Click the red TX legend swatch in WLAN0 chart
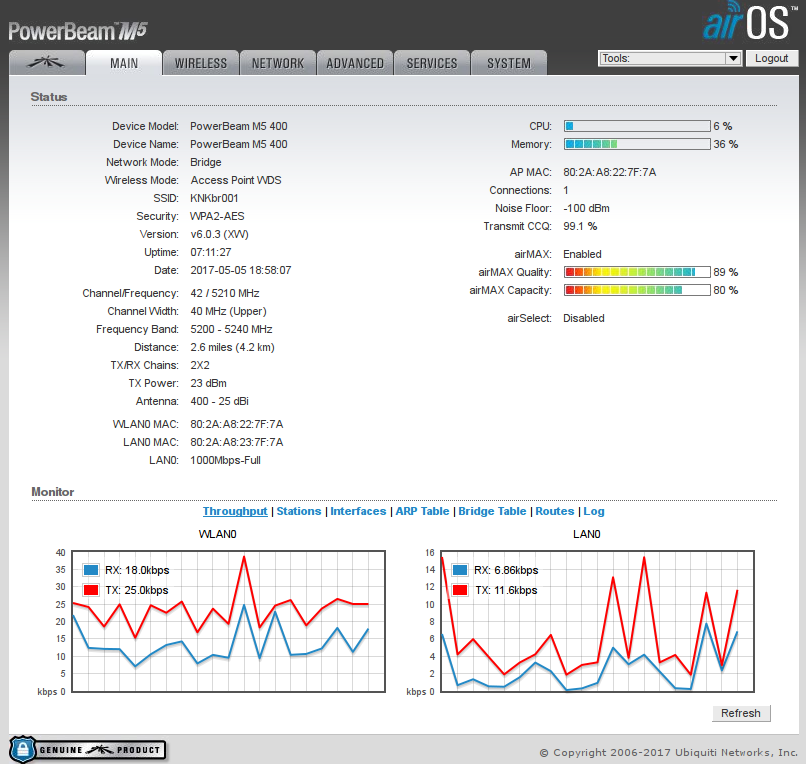The image size is (806, 764). [x=91, y=590]
